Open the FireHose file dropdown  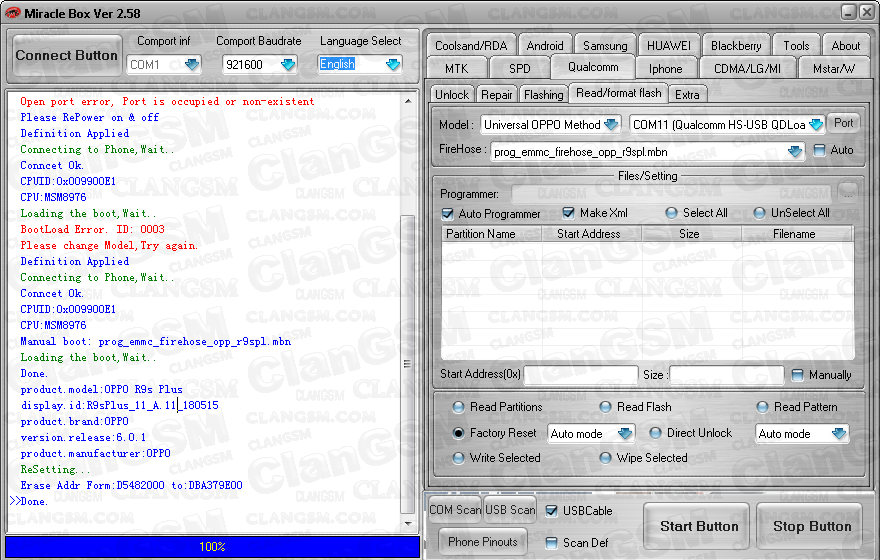click(795, 152)
